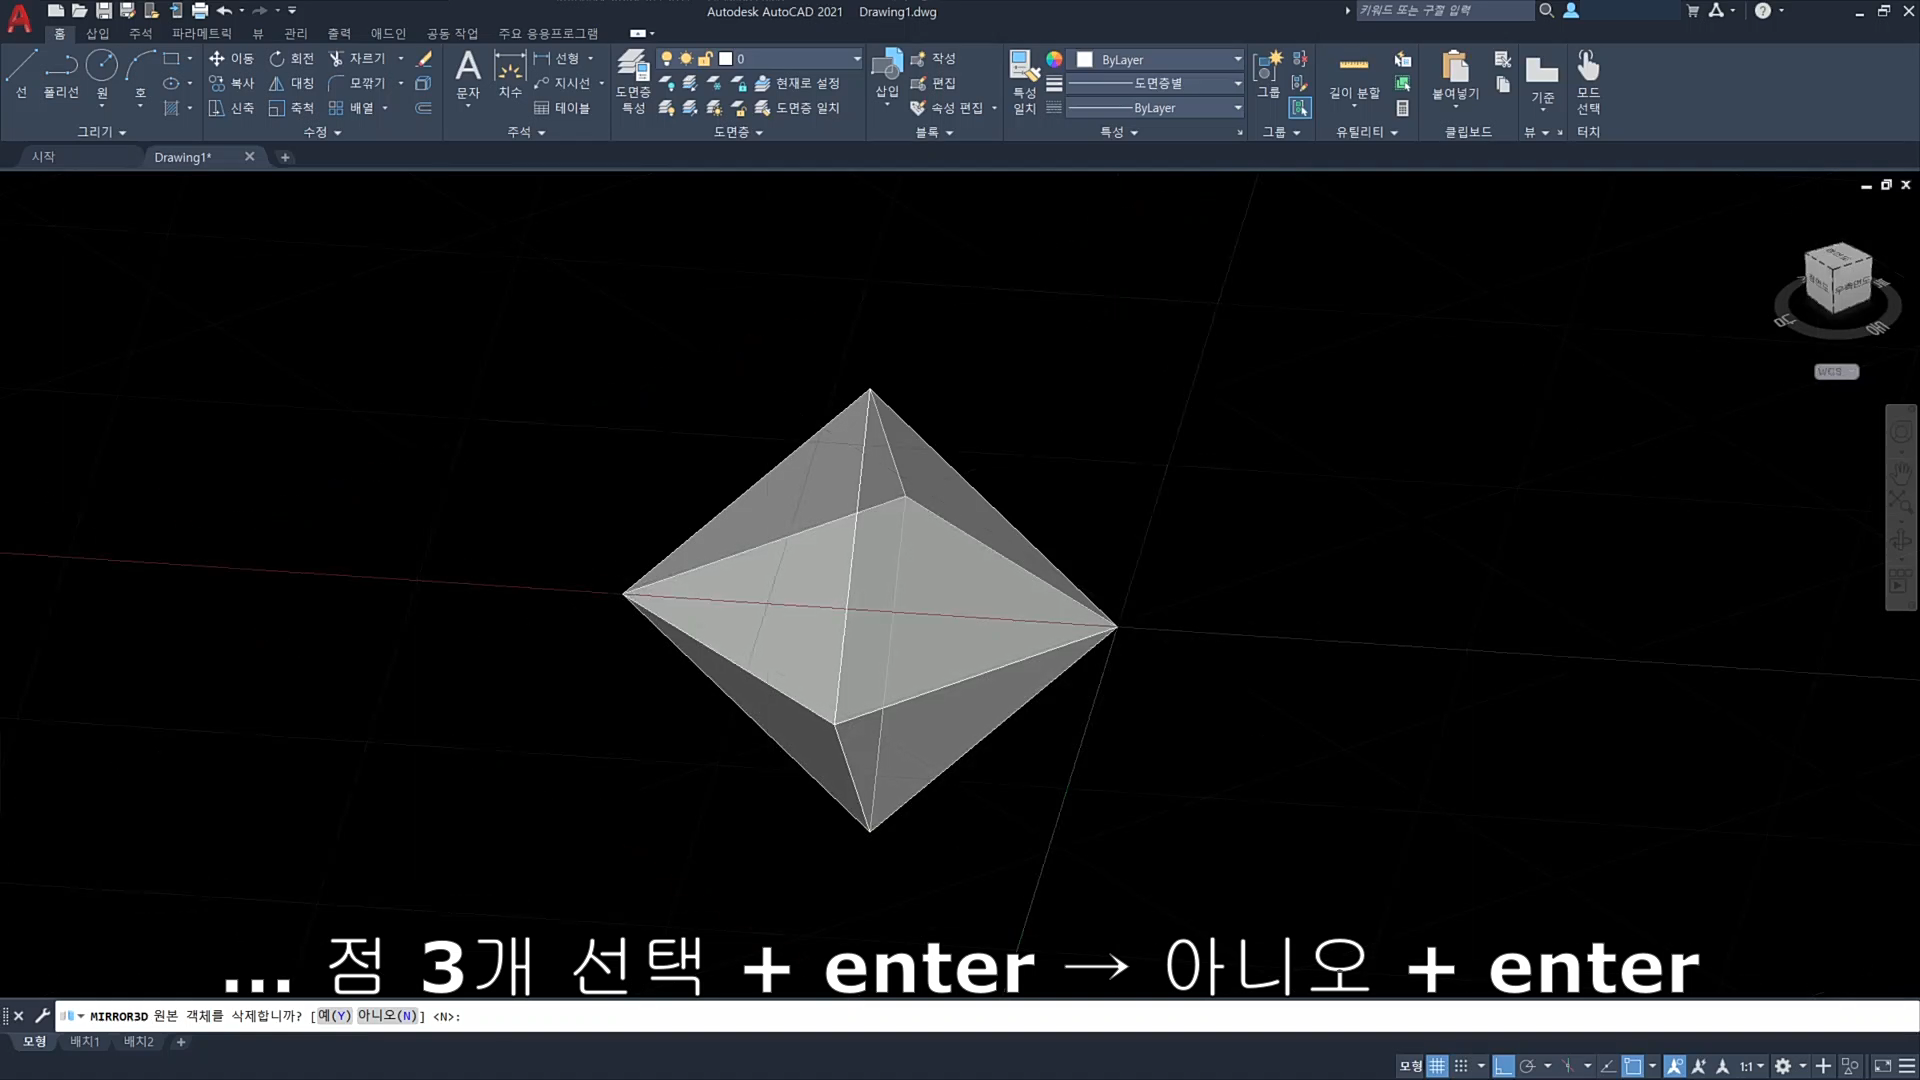Toggle object snap tracking in status bar
Image resolution: width=1920 pixels, height=1080 pixels.
point(1607,1066)
